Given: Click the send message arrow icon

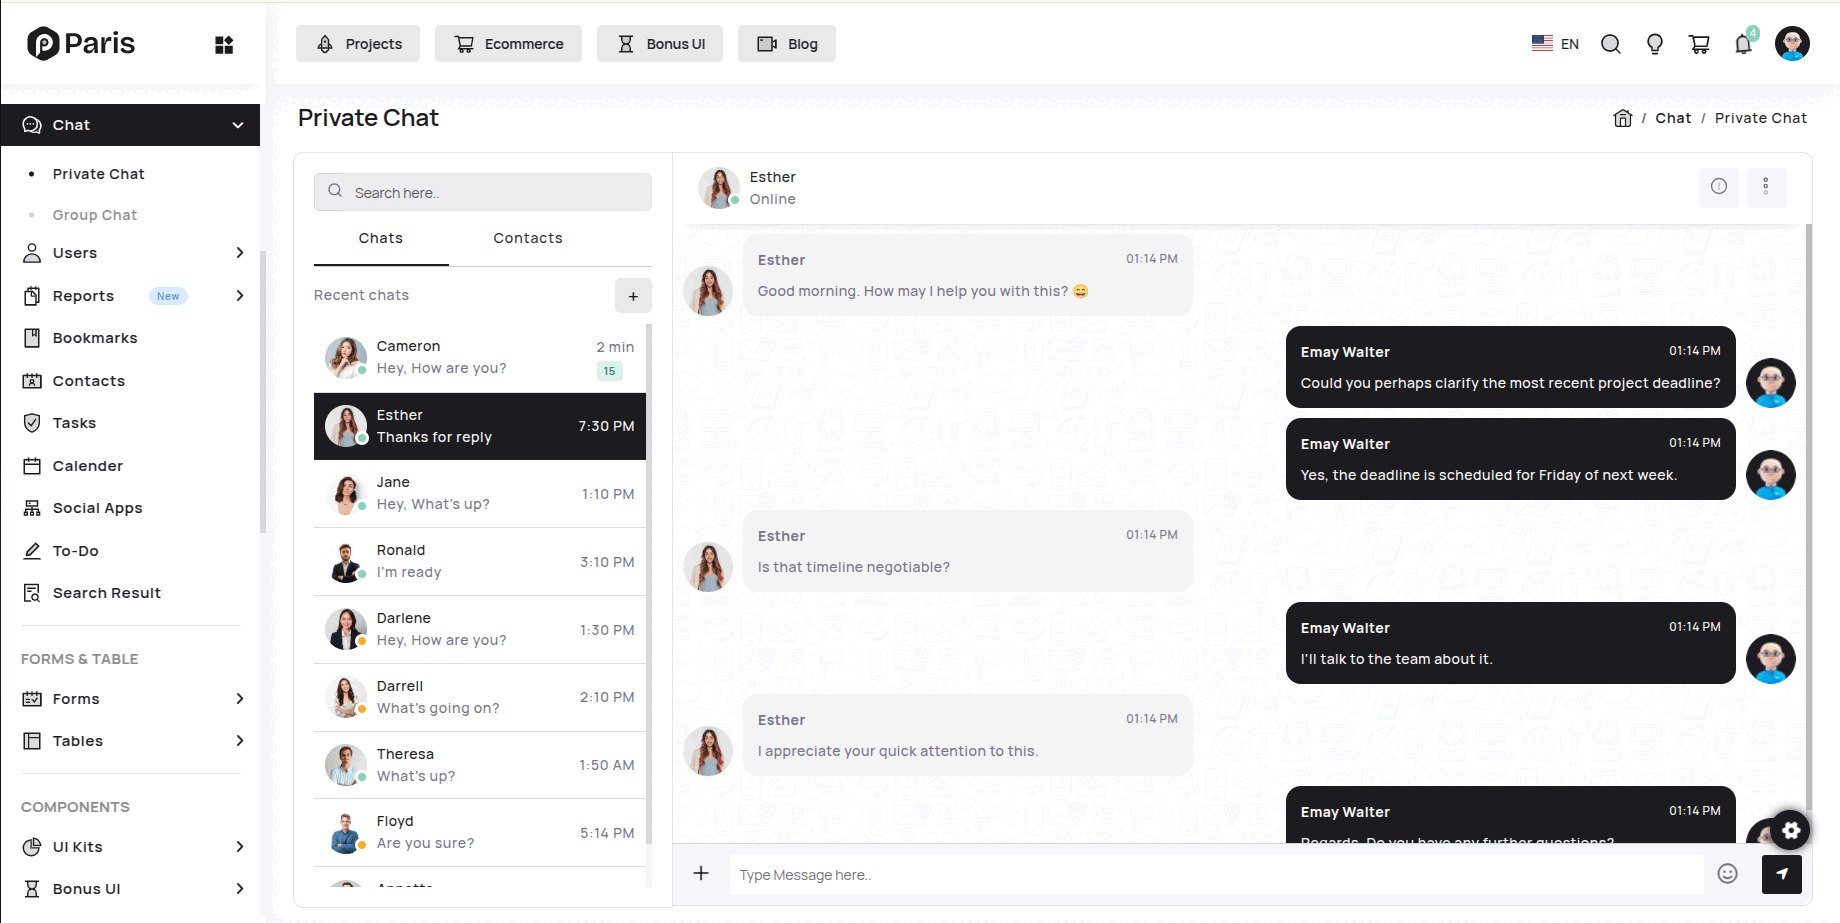Looking at the screenshot, I should click(1781, 874).
